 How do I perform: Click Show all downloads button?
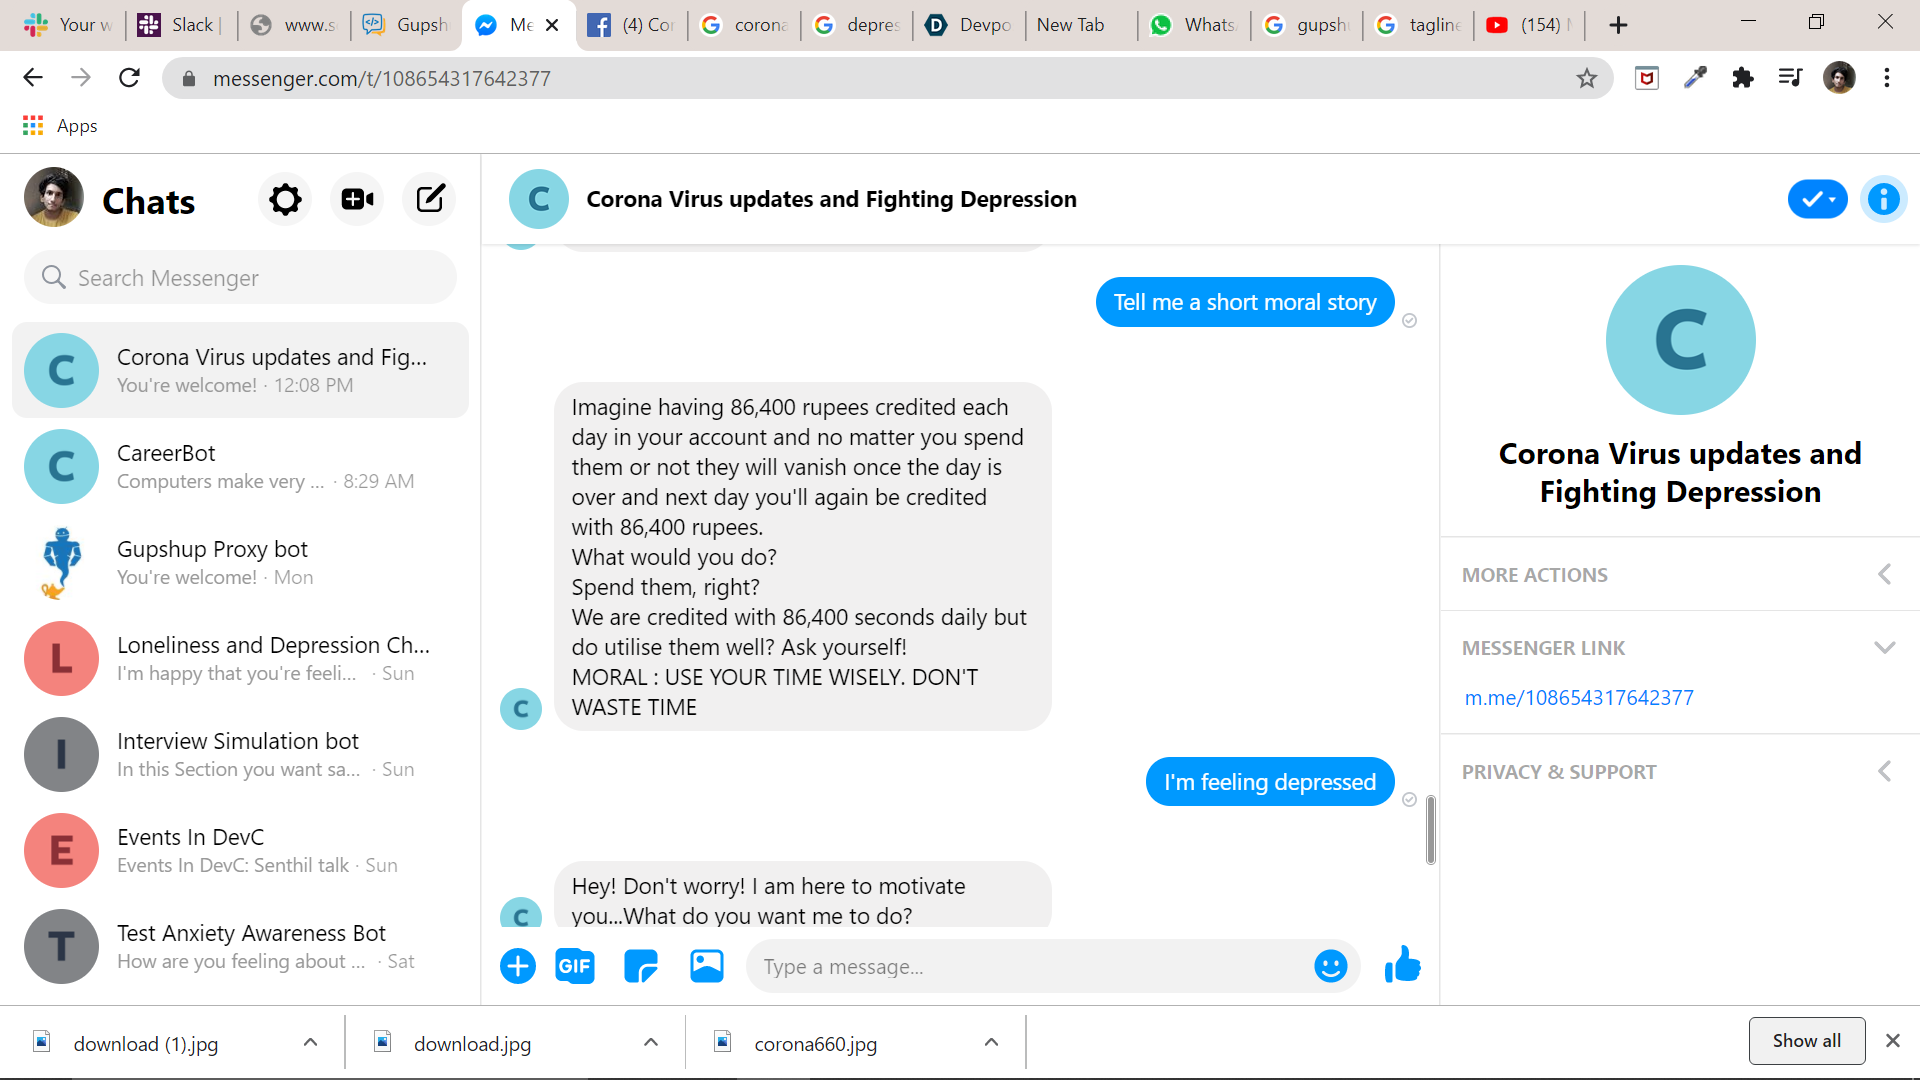click(x=1806, y=1041)
